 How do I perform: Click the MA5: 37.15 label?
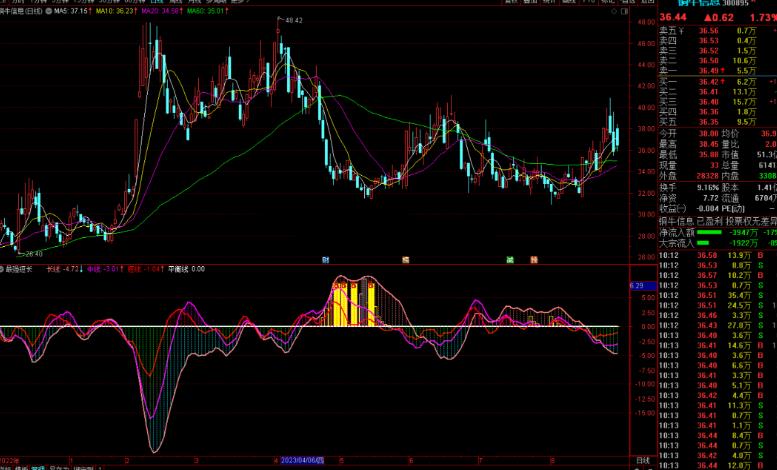click(72, 10)
